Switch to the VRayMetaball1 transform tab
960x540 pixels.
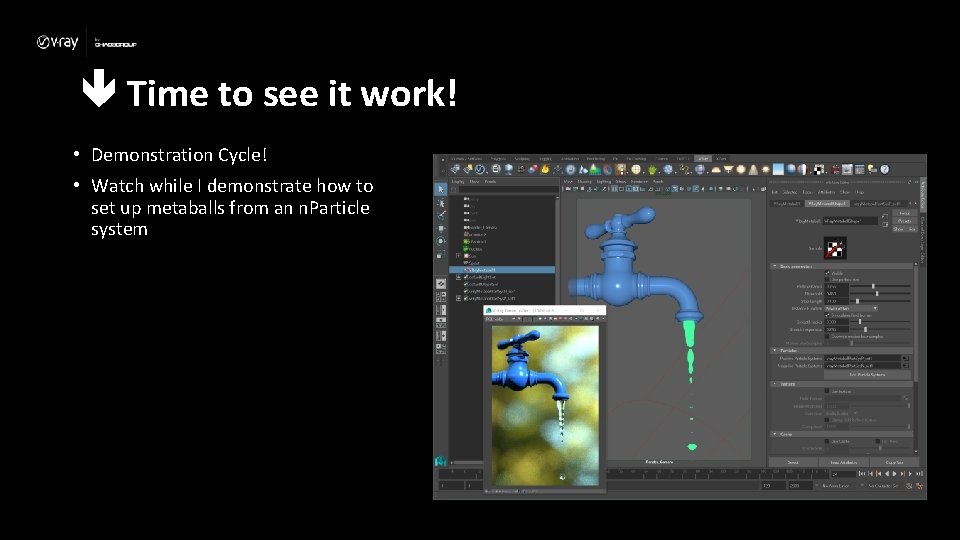(787, 203)
